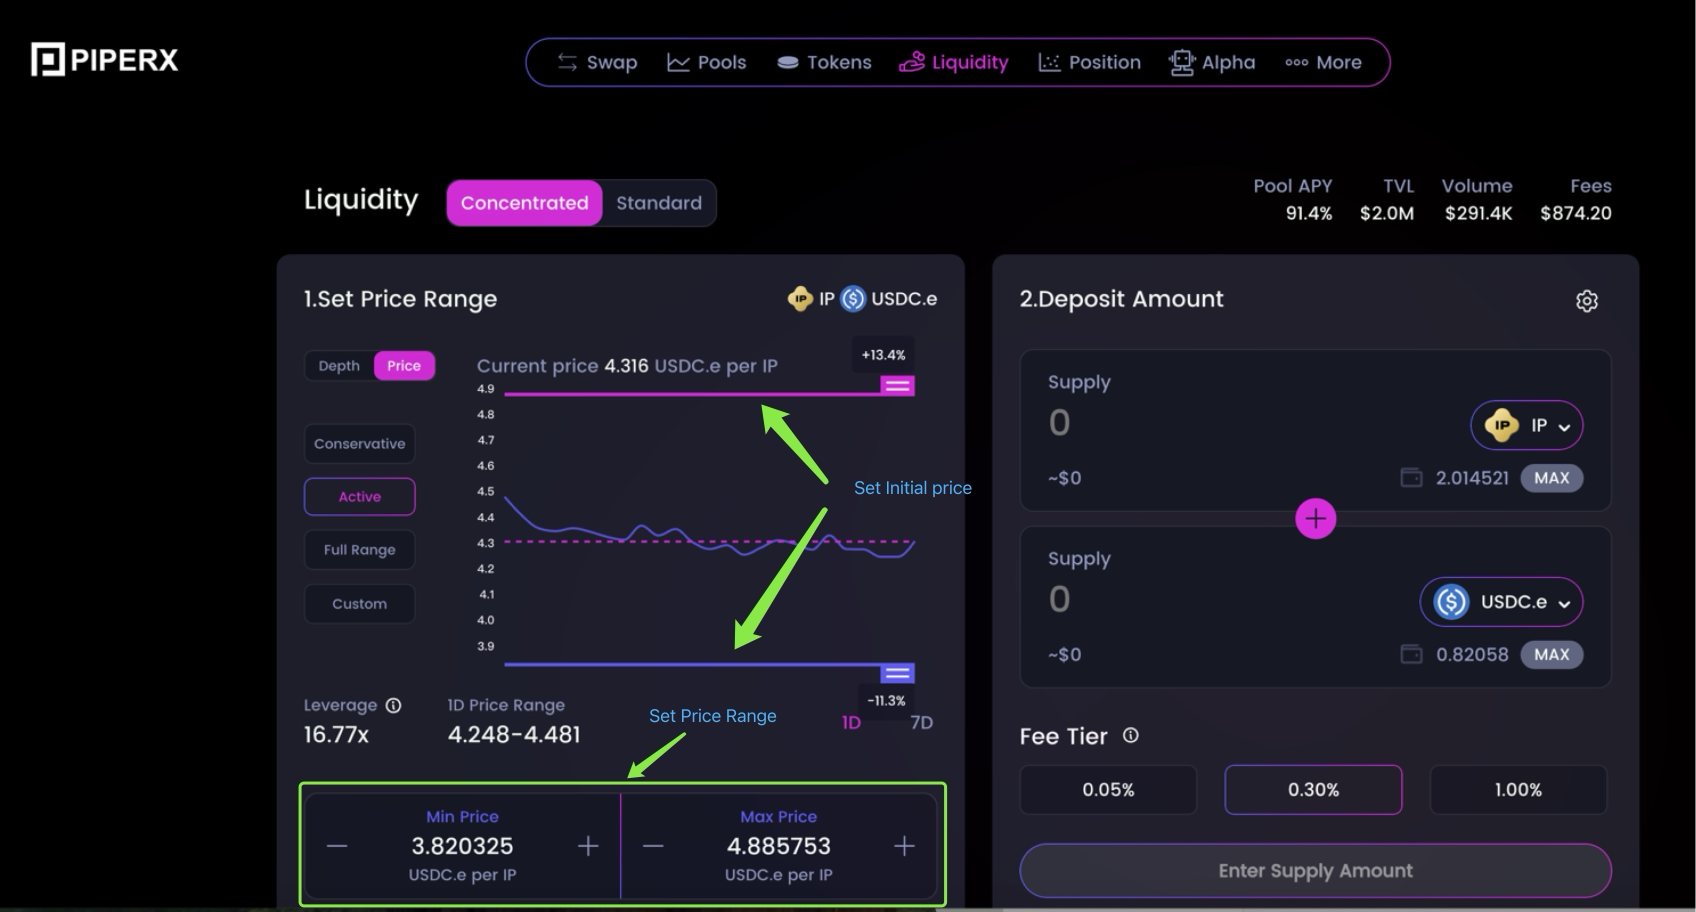Select the 1.00% fee tier
This screenshot has width=1696, height=912.
pyautogui.click(x=1517, y=790)
